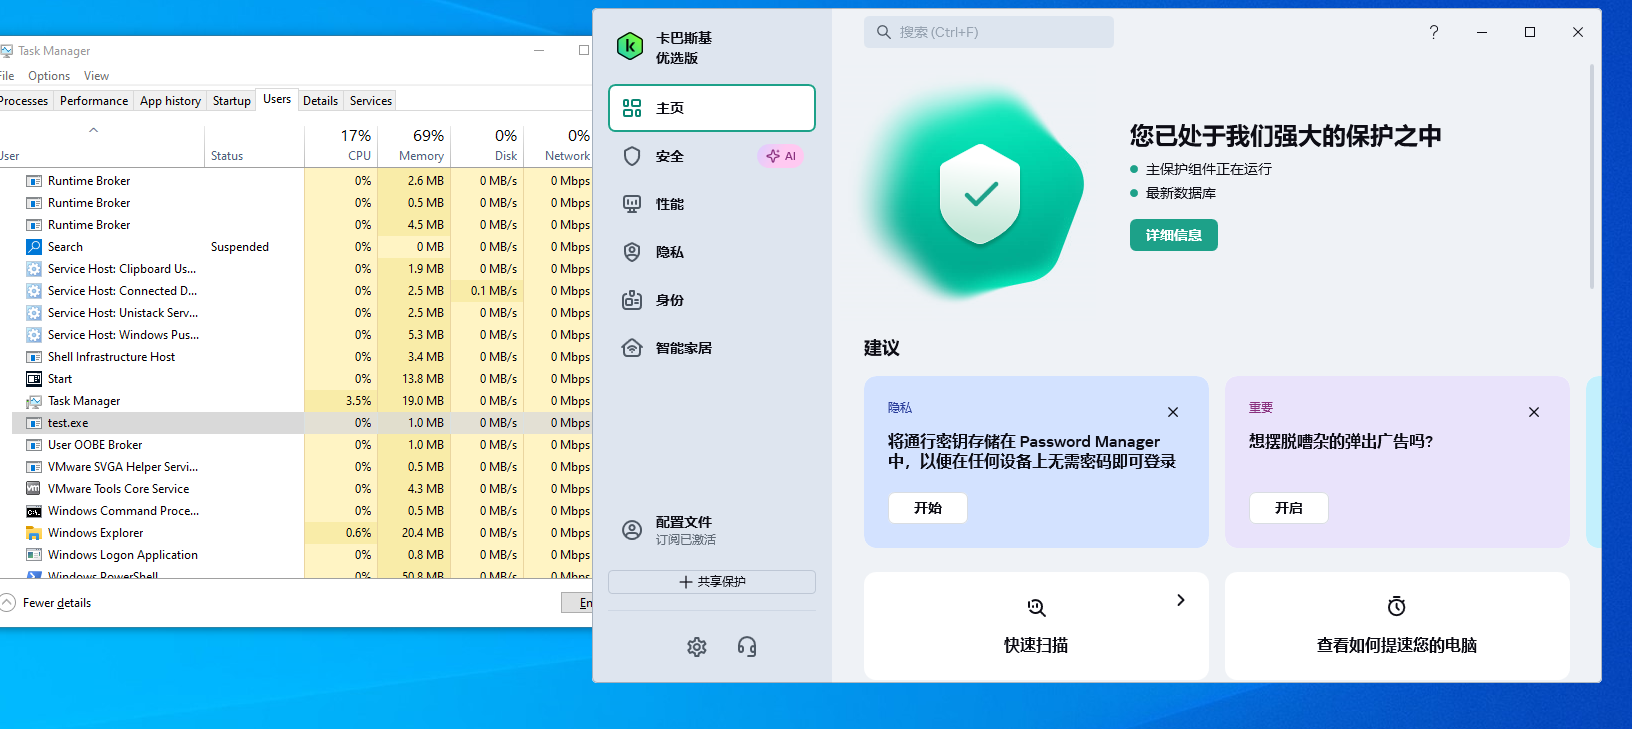Click the Kaspersky logo icon
Screen dimensions: 1632x729
click(x=630, y=46)
